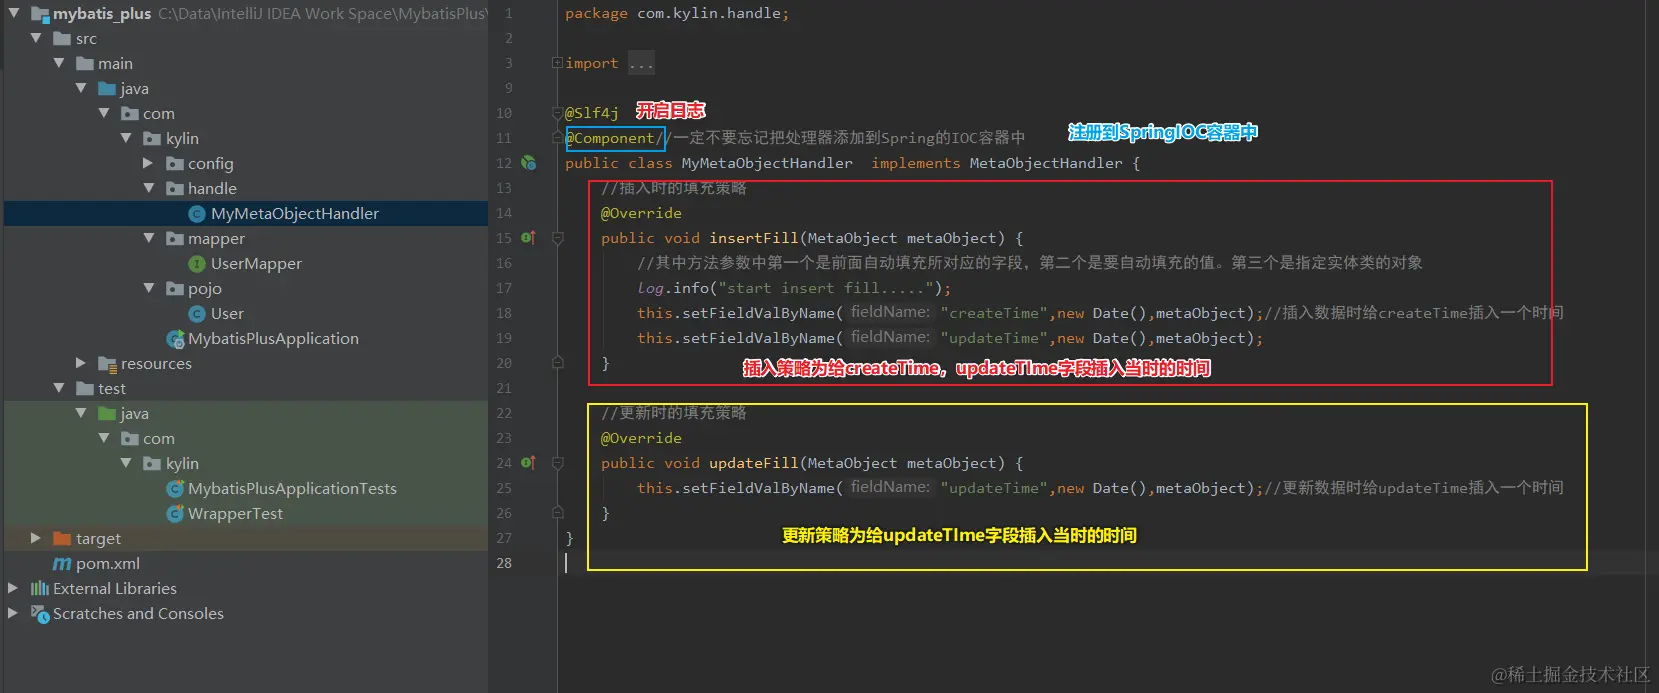Image resolution: width=1659 pixels, height=693 pixels.
Task: Collapse the main folder arrow
Action: click(59, 63)
